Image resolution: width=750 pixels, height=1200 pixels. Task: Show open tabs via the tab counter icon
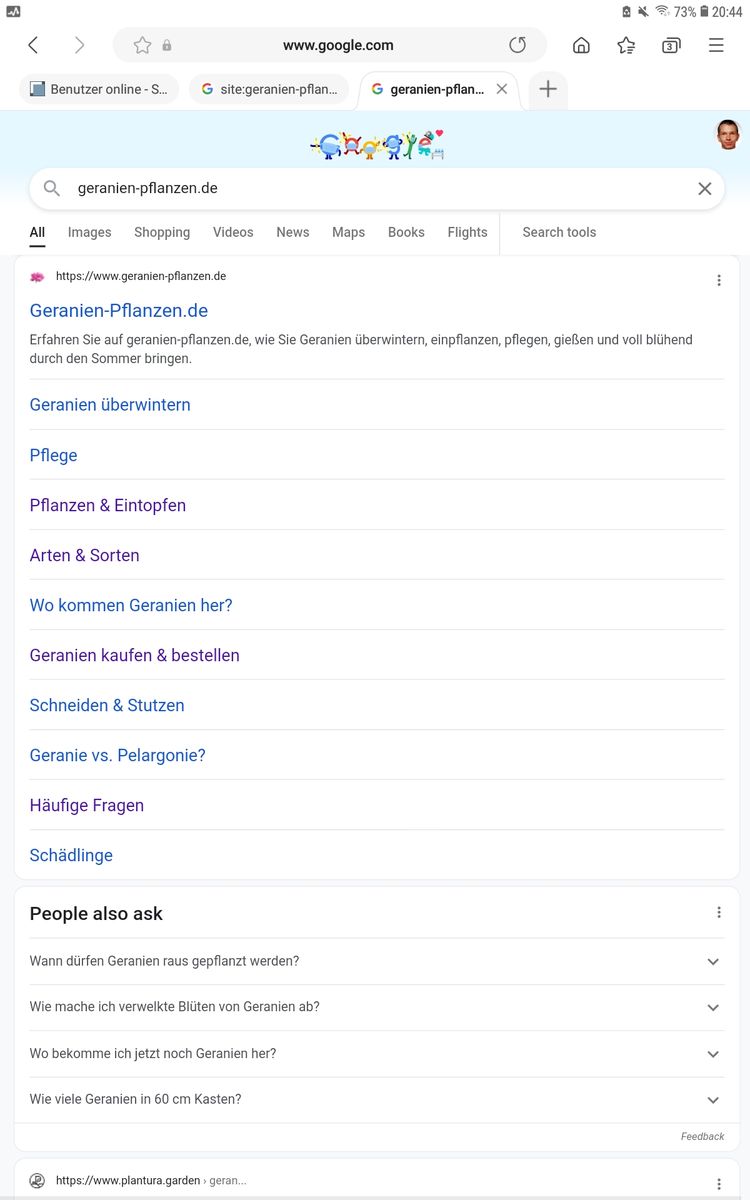(671, 45)
